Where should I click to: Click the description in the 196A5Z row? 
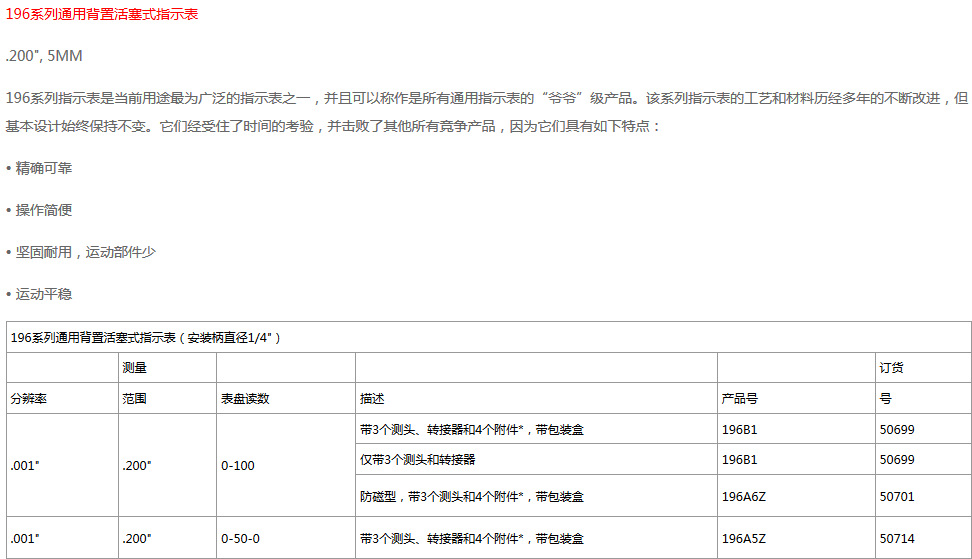click(x=472, y=539)
